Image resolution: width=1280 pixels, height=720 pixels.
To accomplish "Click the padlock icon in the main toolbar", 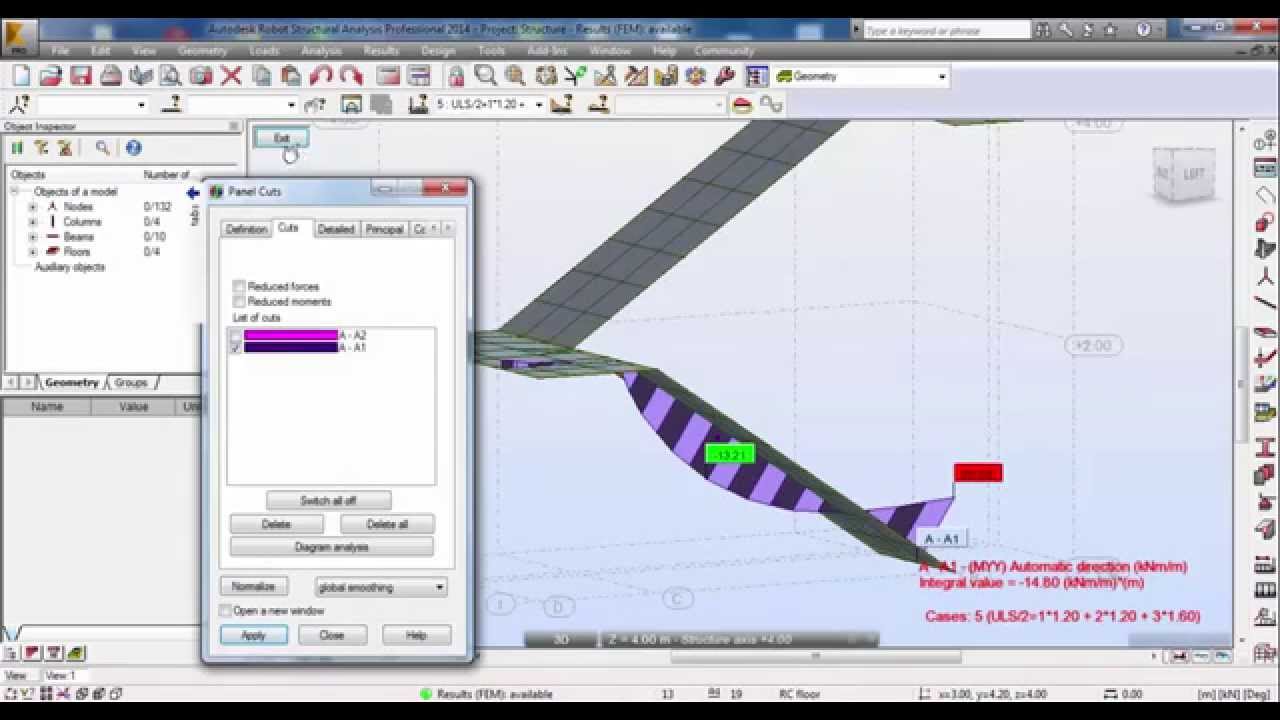I will click(x=456, y=76).
